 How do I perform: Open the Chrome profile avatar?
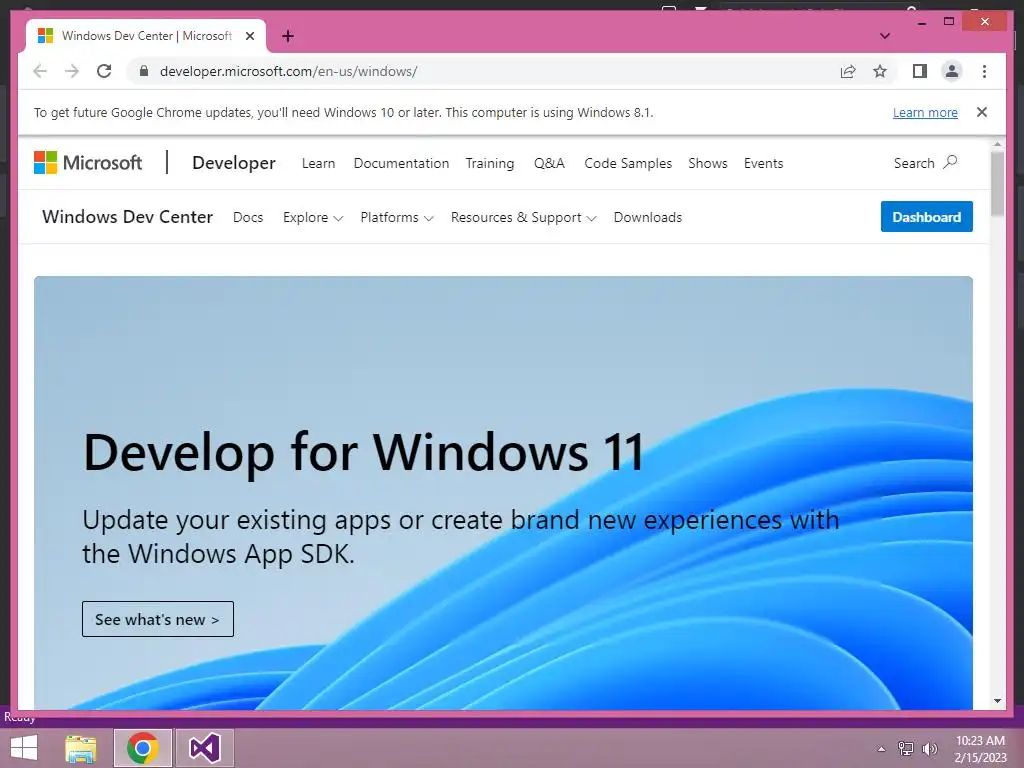[952, 71]
